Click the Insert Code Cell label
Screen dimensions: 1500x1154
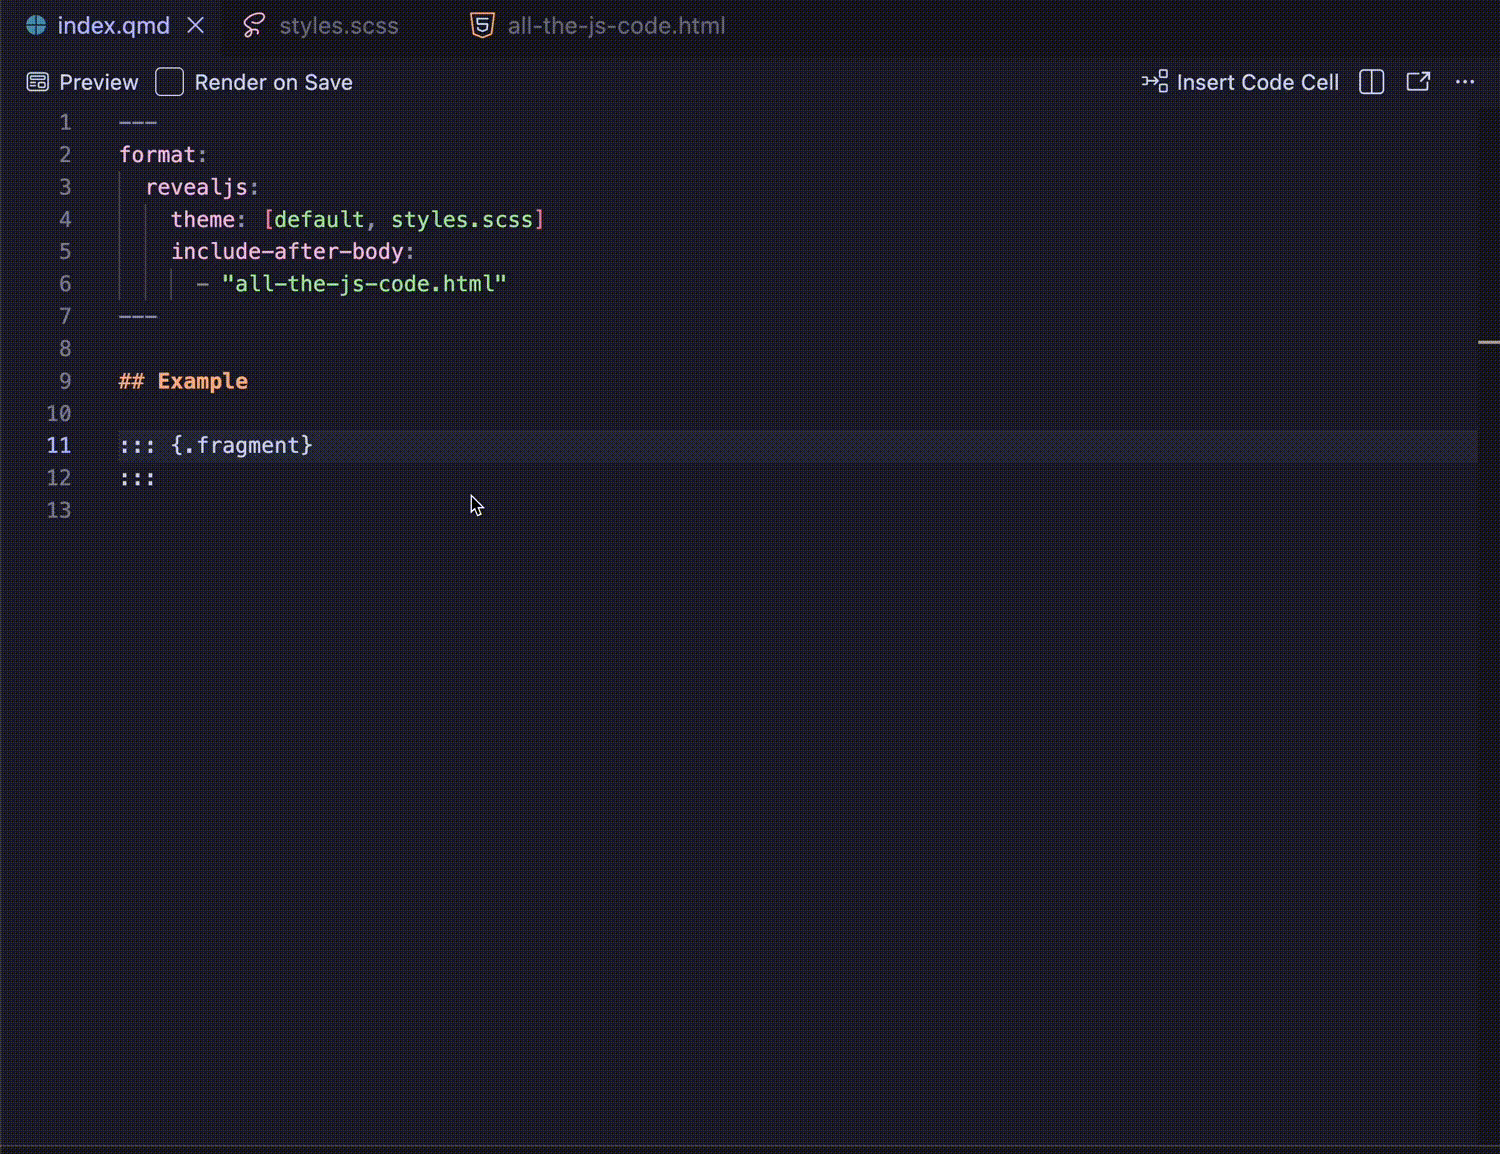1257,82
